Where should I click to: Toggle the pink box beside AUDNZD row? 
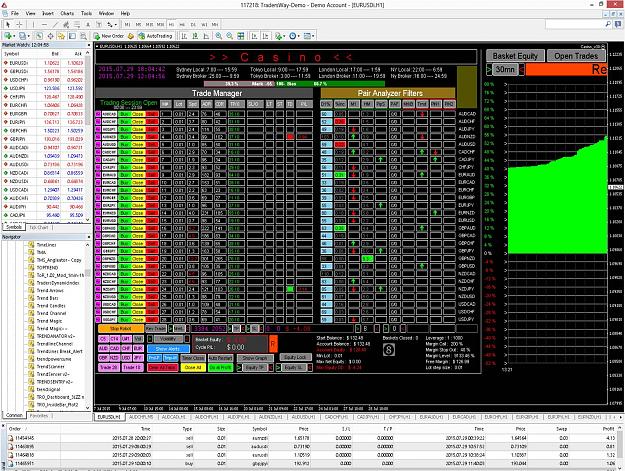pyautogui.click(x=98, y=137)
